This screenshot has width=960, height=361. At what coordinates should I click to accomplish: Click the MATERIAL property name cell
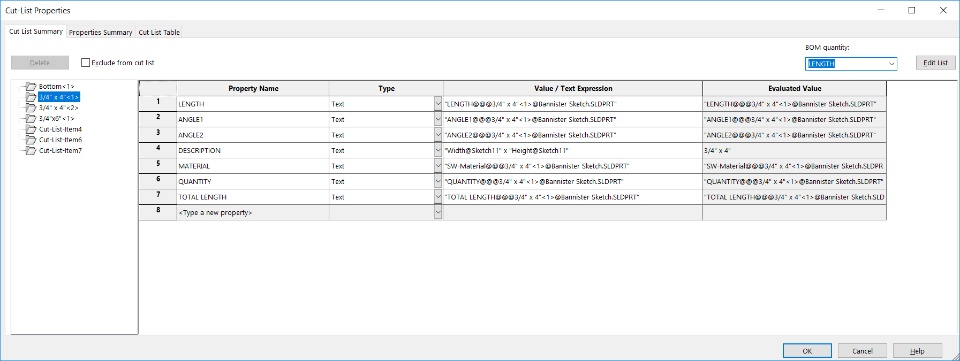point(253,166)
